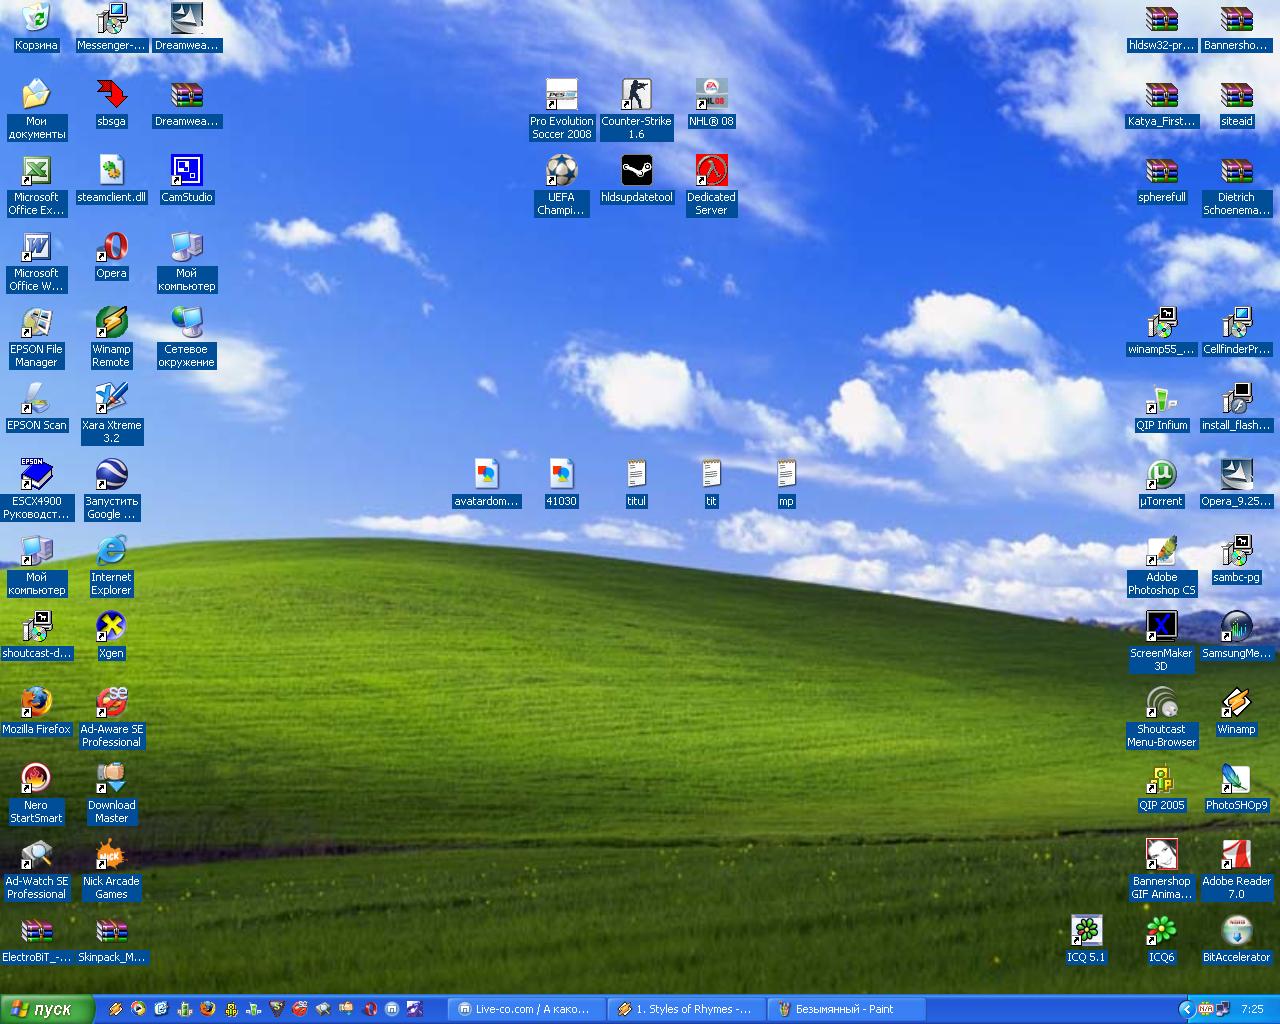Viewport: 1280px width, 1024px height.
Task: Switch to the Безымянный - Paint taskbar button
Action: click(846, 1009)
